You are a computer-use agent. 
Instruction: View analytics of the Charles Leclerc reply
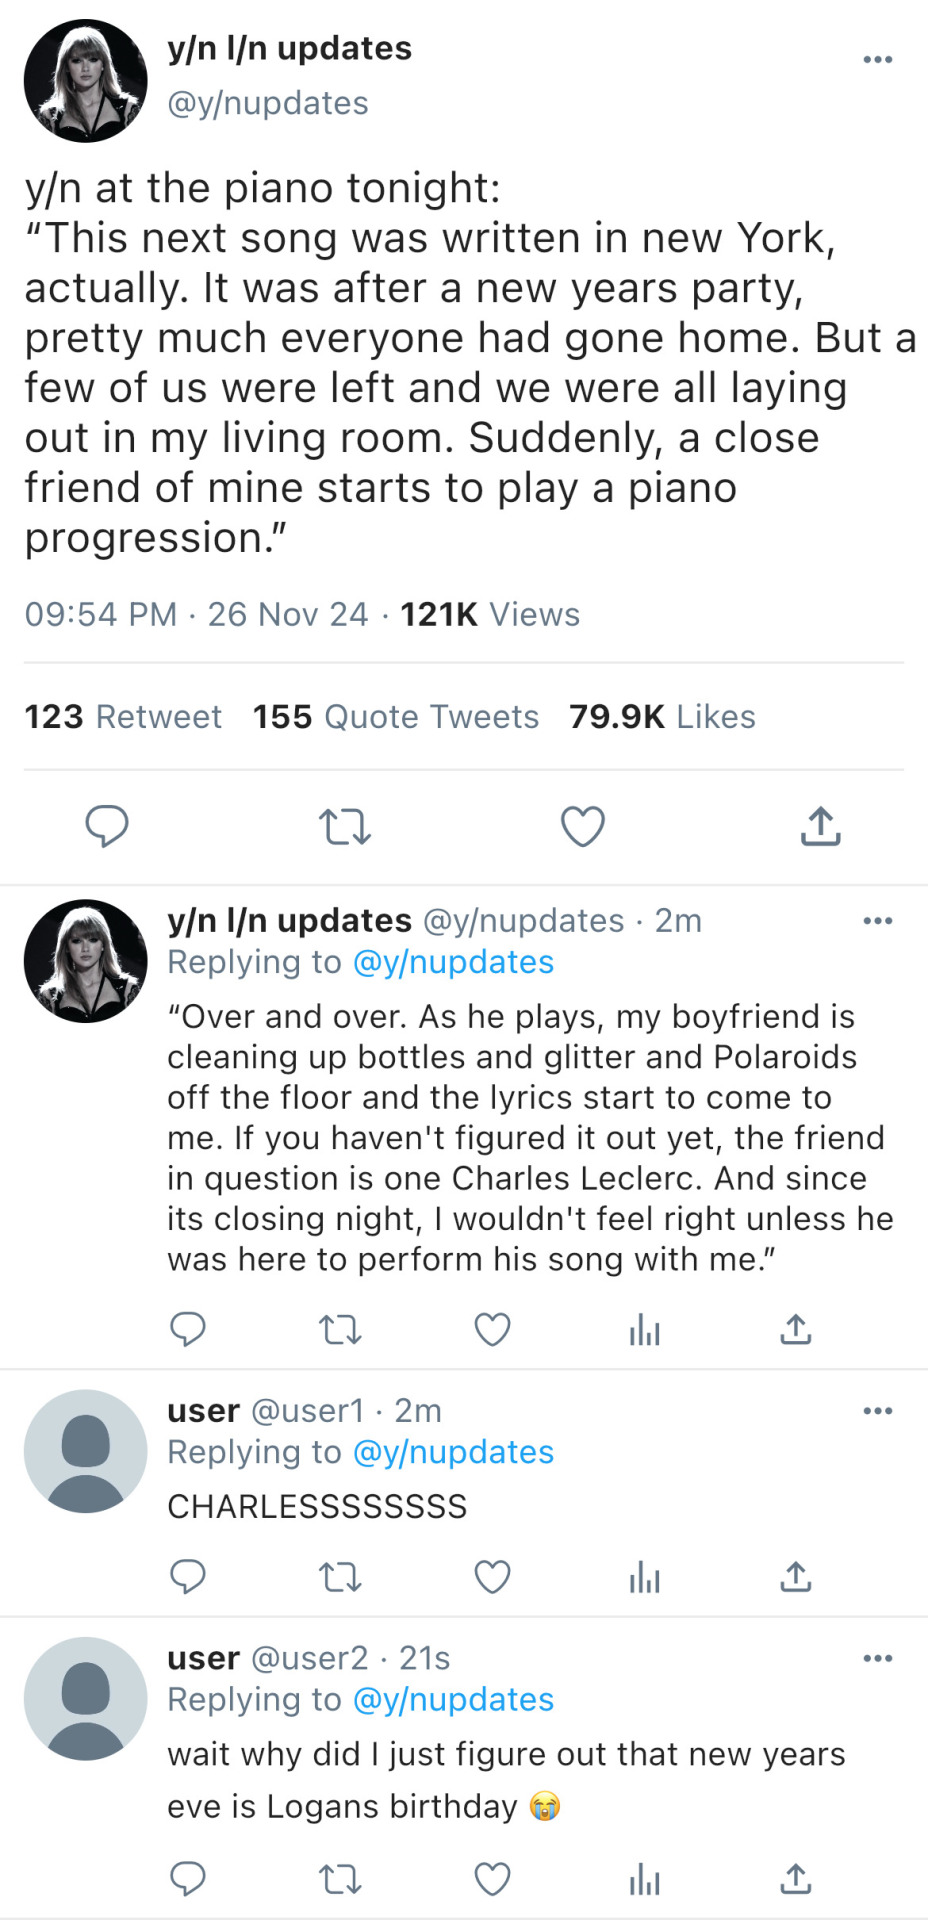644,1330
